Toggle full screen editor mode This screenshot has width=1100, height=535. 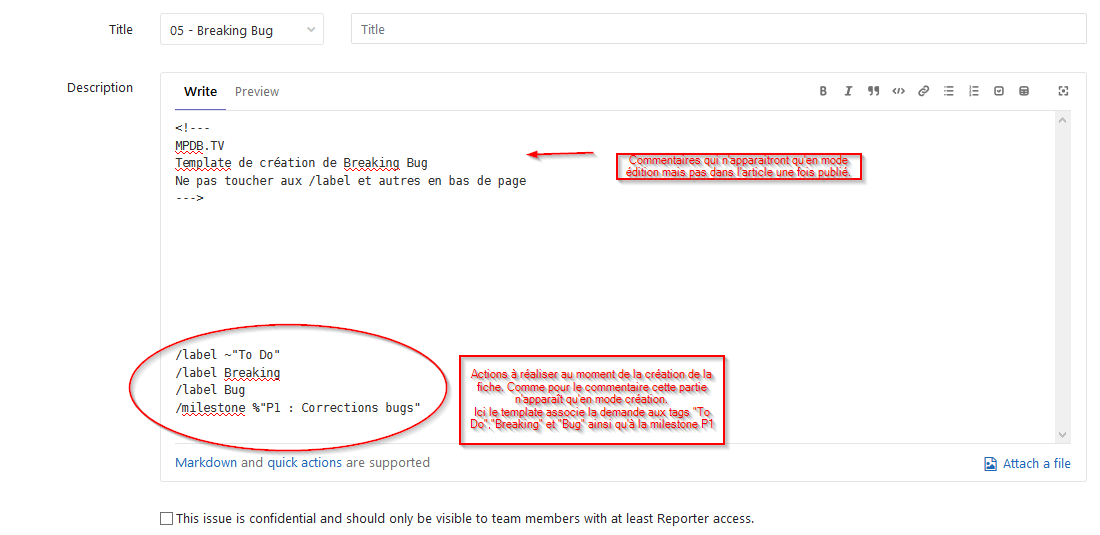(x=1063, y=91)
